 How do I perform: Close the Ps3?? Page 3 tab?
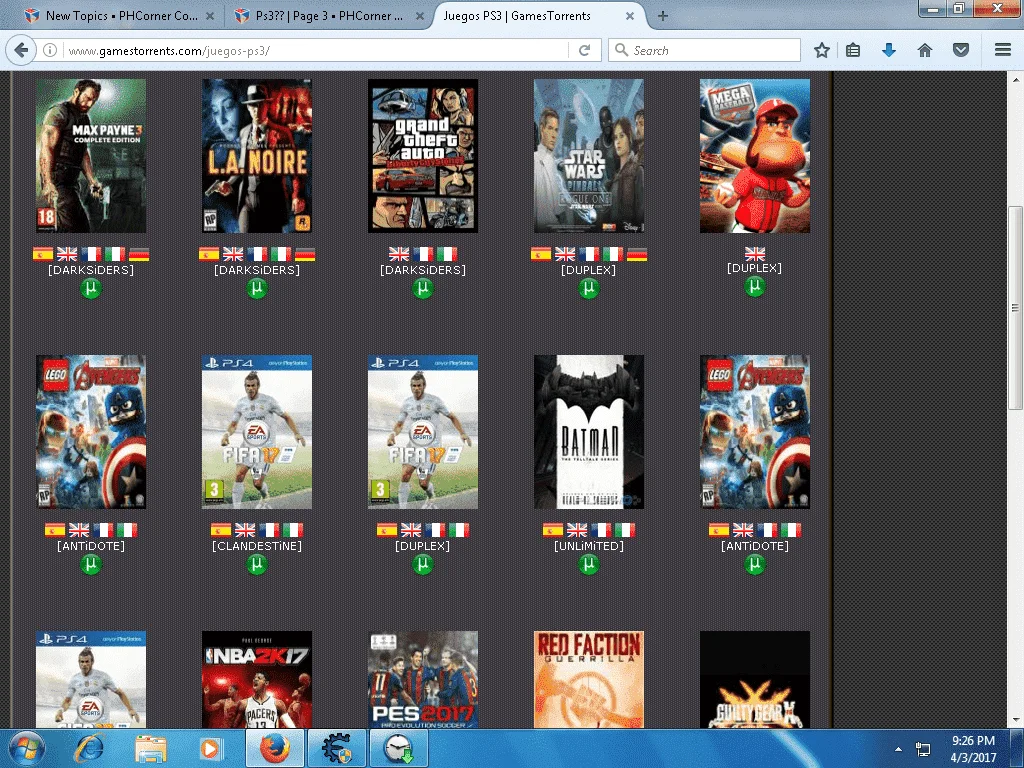[x=420, y=16]
